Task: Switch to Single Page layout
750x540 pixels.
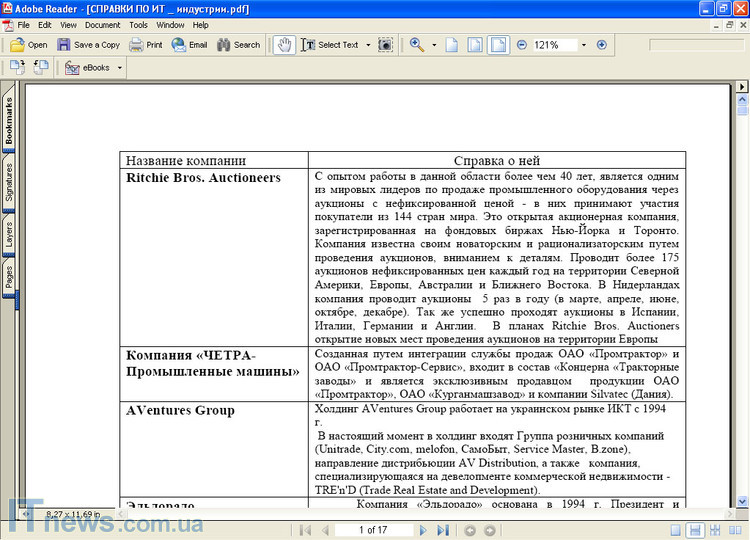Action: coord(675,530)
